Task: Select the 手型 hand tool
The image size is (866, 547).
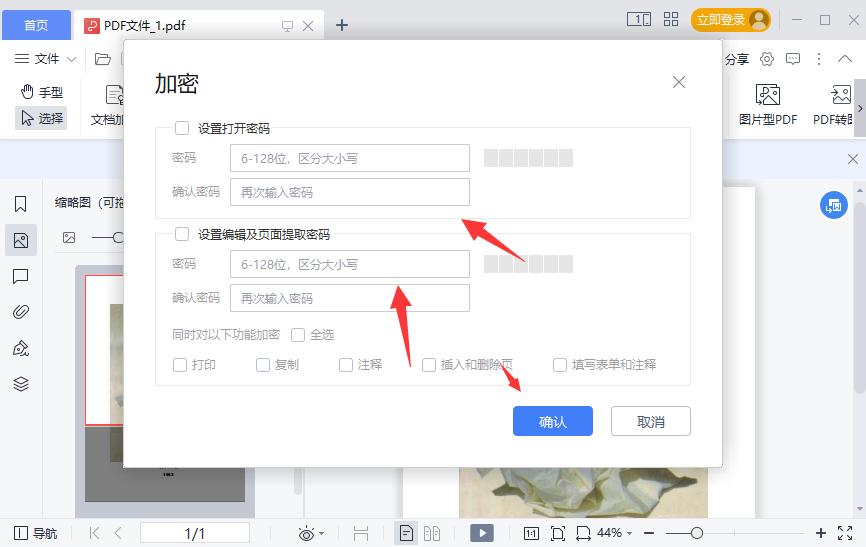Action: 42,92
